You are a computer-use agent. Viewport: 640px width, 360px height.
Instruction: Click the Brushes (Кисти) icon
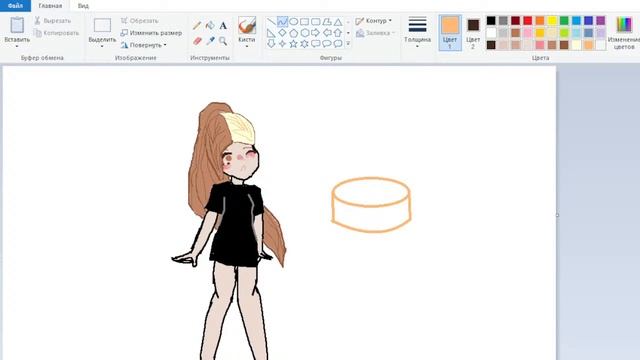[x=247, y=25]
